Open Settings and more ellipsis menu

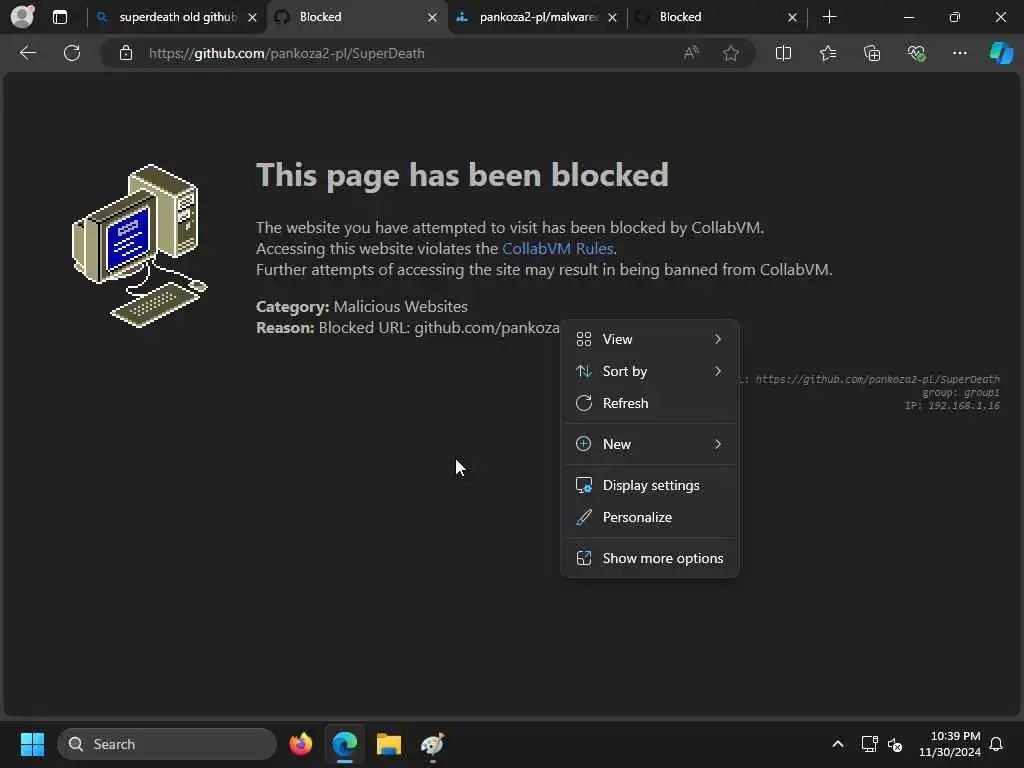point(959,53)
